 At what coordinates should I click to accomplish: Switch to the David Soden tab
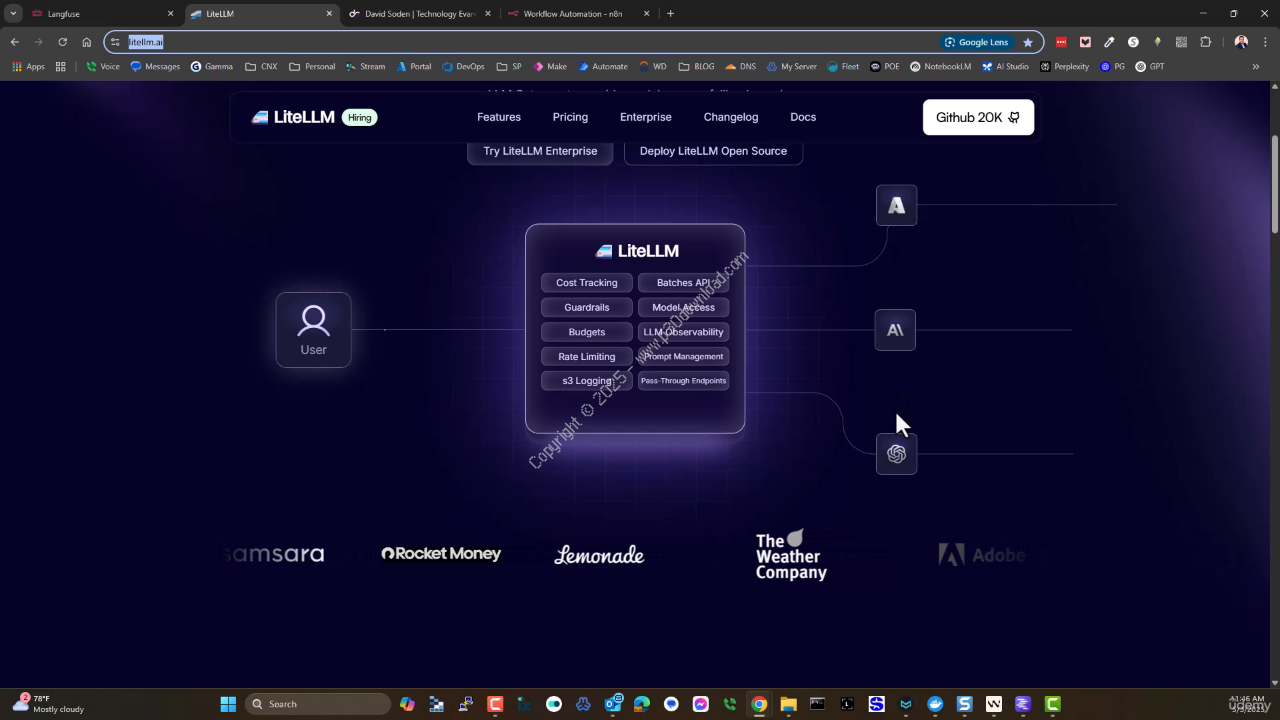click(x=421, y=14)
